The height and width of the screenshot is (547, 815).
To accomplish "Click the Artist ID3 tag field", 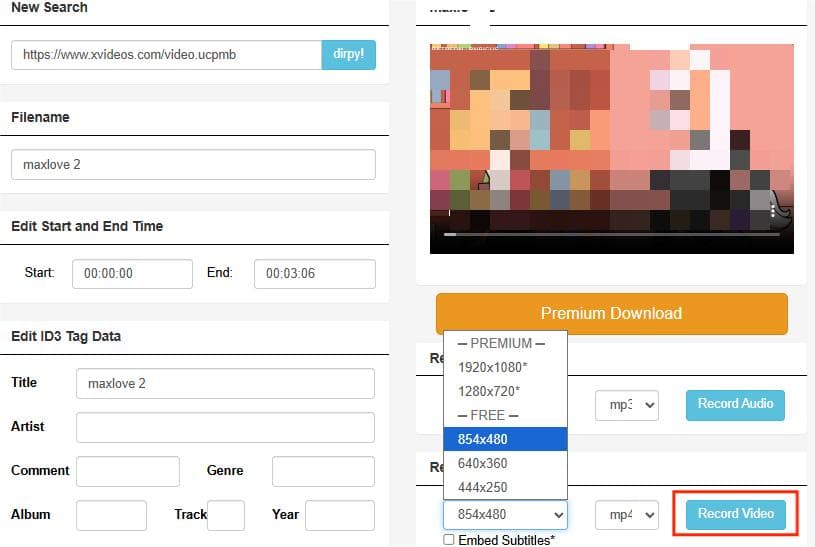I will tap(225, 428).
